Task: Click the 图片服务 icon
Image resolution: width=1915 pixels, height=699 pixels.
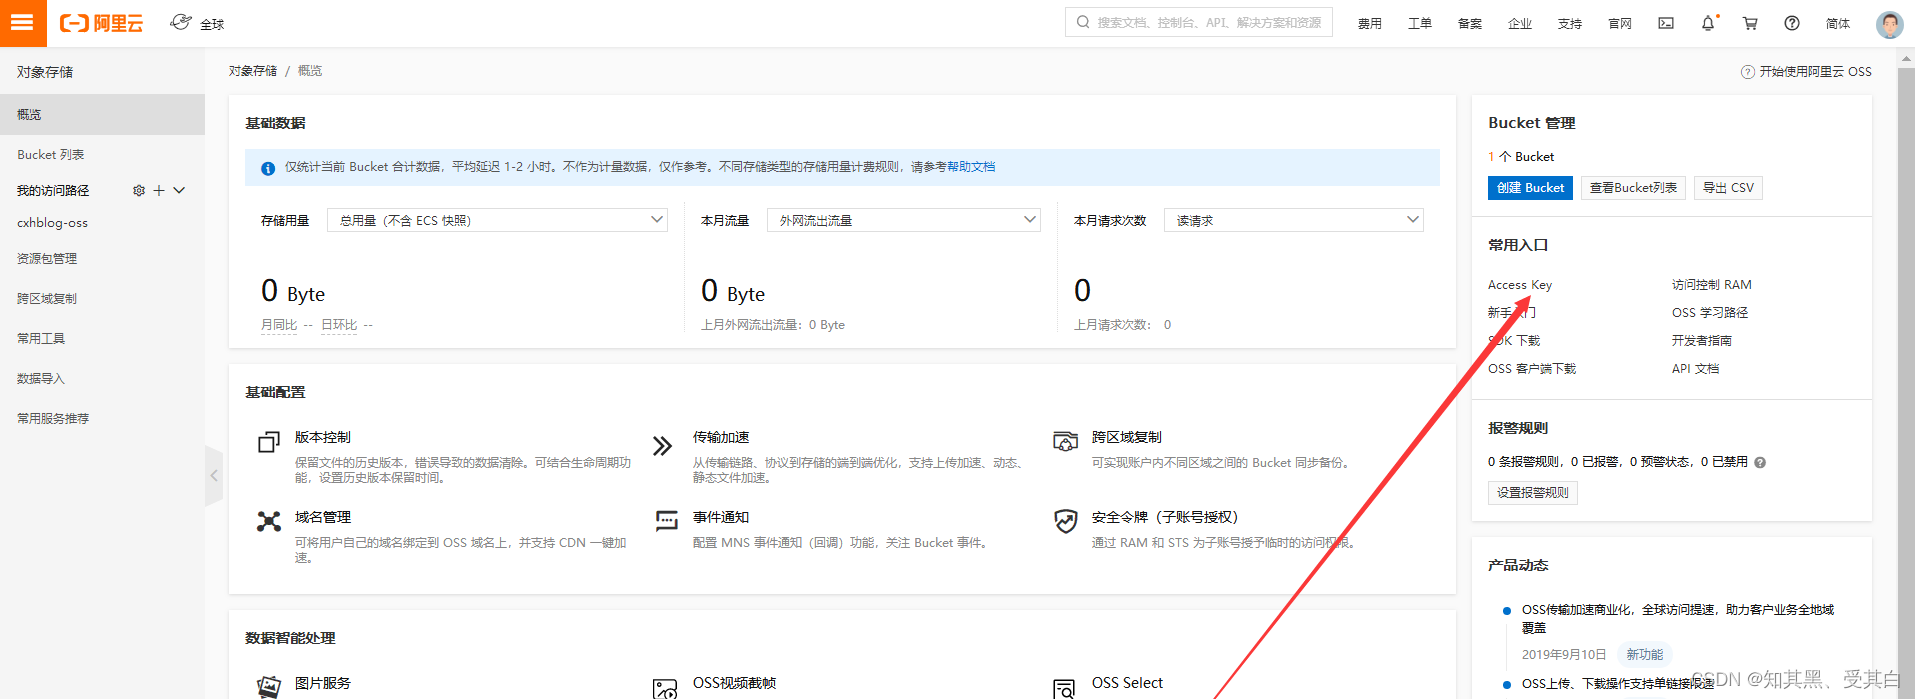Action: pos(269,686)
